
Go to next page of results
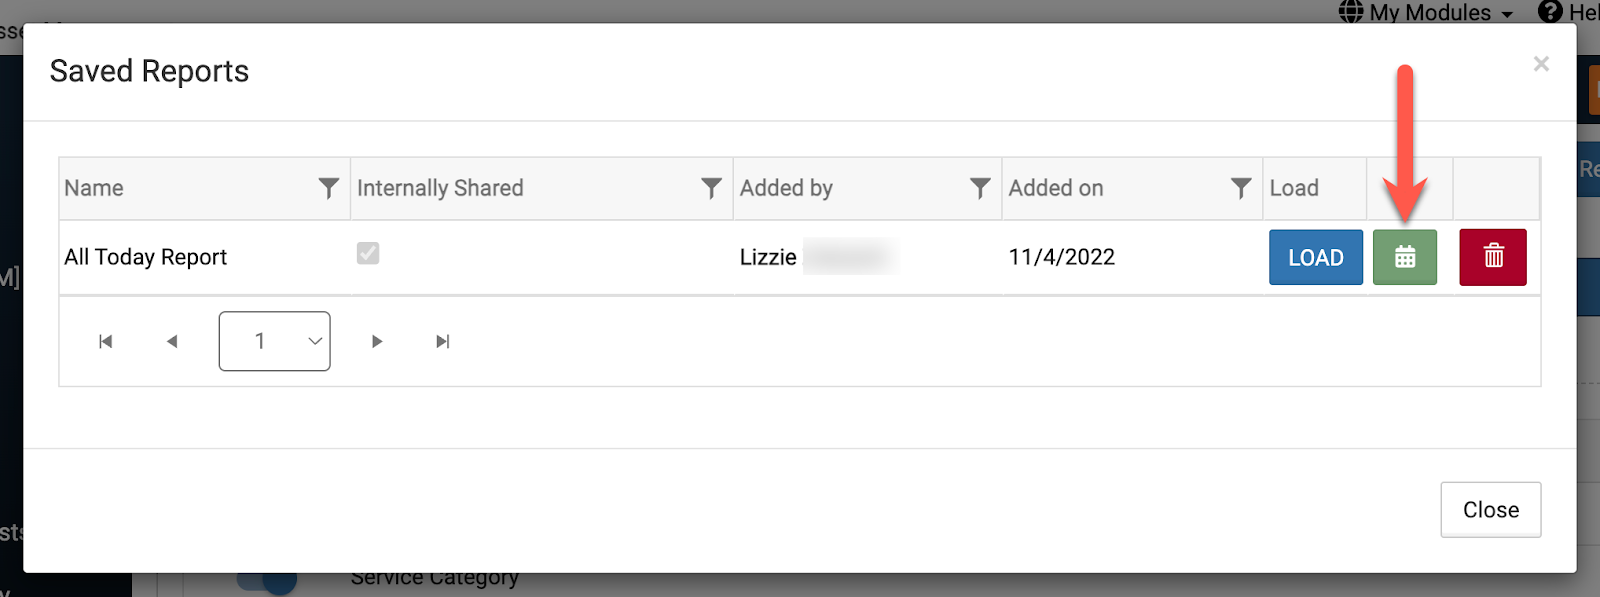(x=377, y=342)
